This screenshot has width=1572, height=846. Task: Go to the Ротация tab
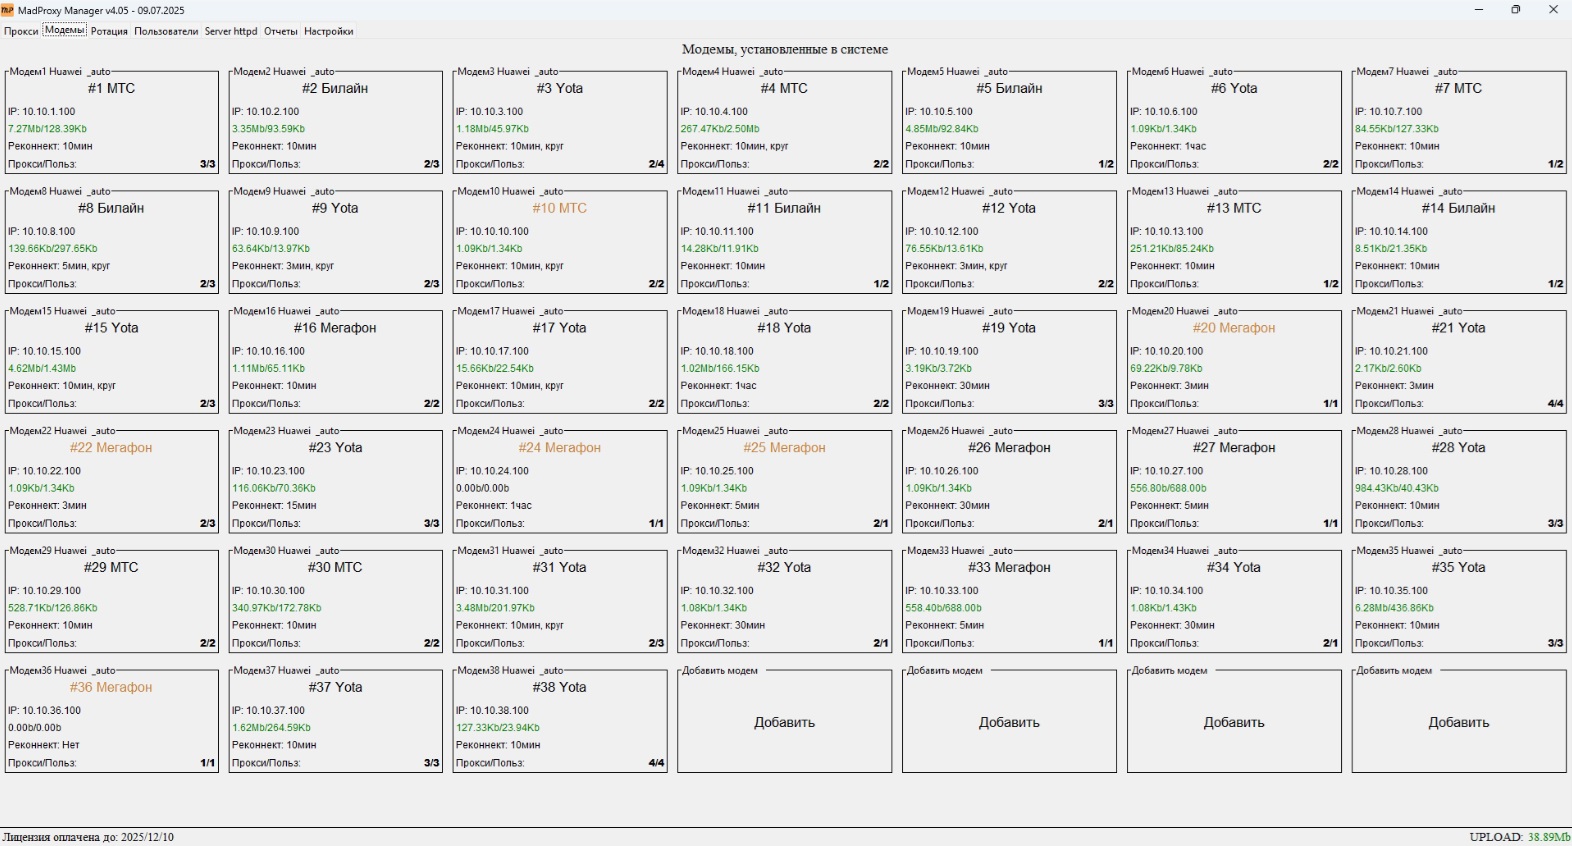coord(109,31)
